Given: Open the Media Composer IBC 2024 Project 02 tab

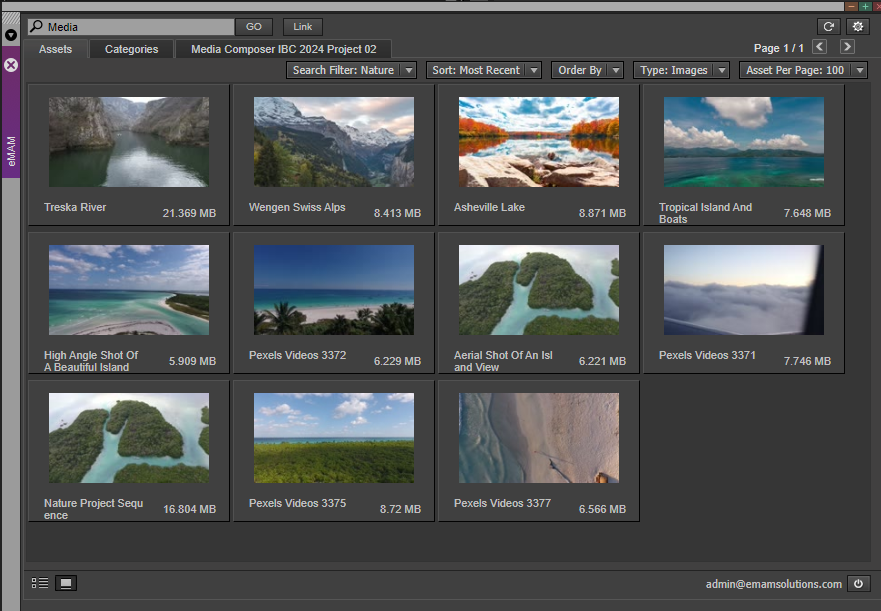Looking at the screenshot, I should pos(283,49).
